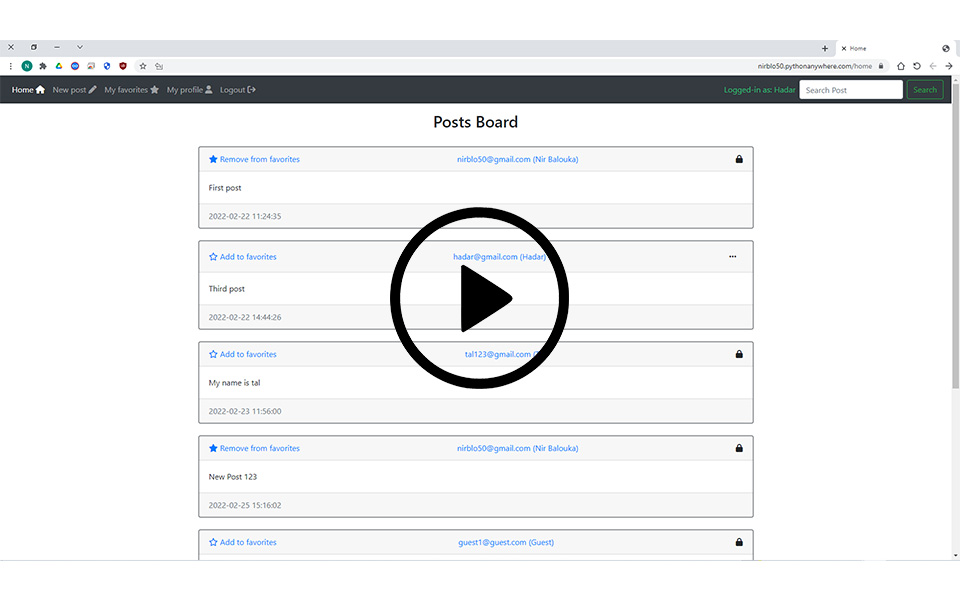
Task: Click into the Search Post field
Action: tap(851, 90)
